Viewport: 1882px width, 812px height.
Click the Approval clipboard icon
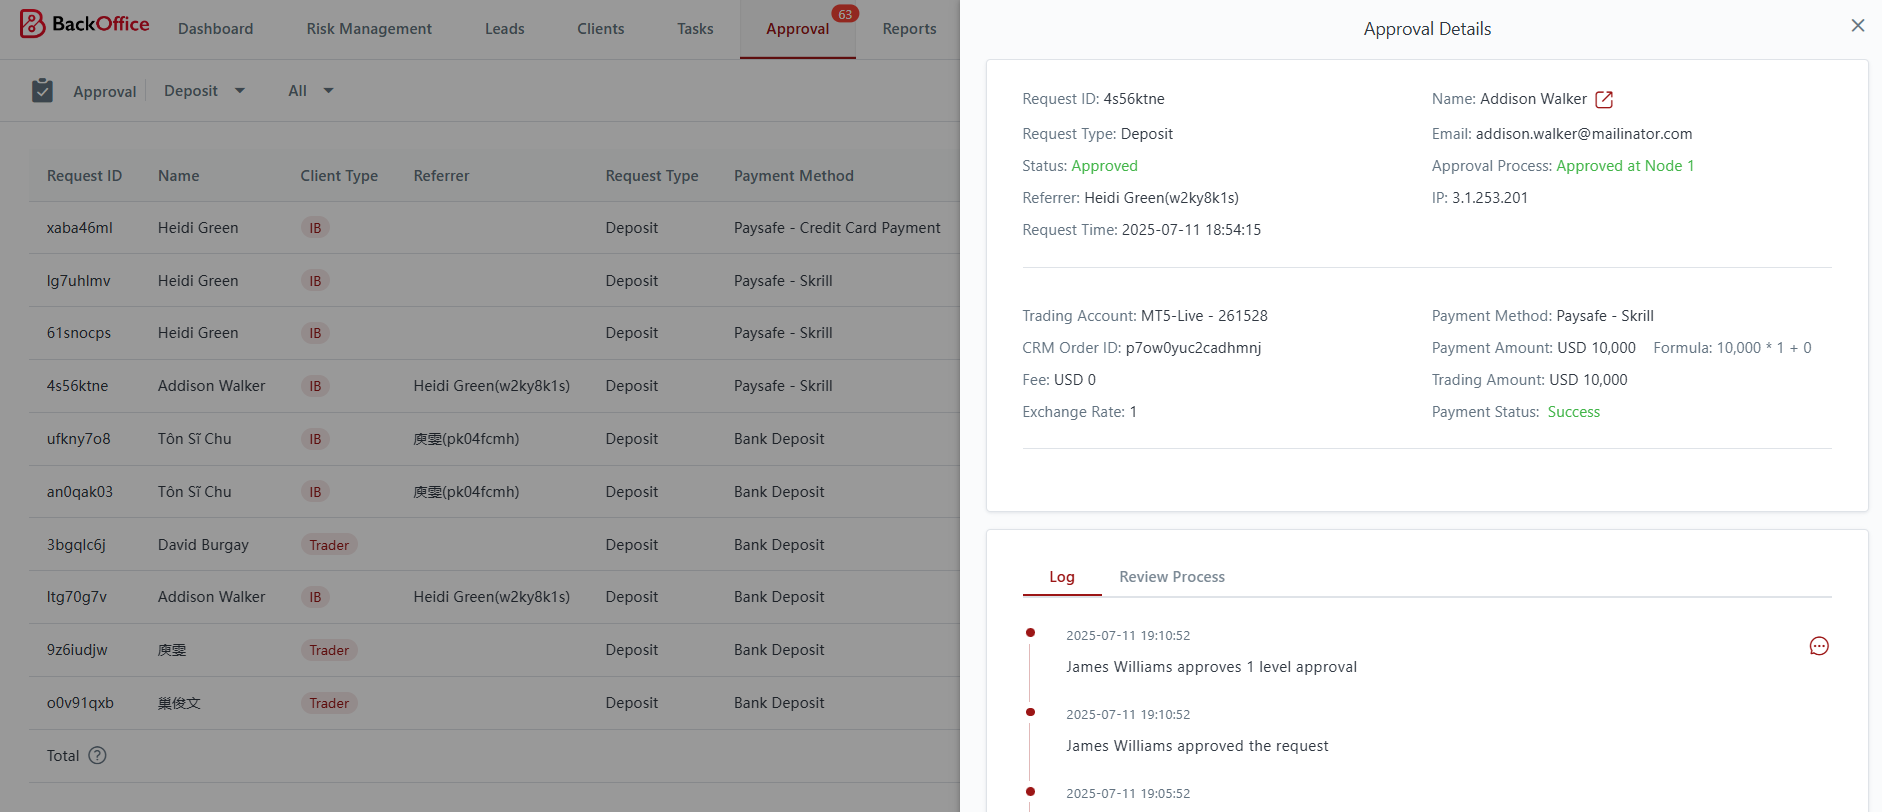click(x=42, y=91)
